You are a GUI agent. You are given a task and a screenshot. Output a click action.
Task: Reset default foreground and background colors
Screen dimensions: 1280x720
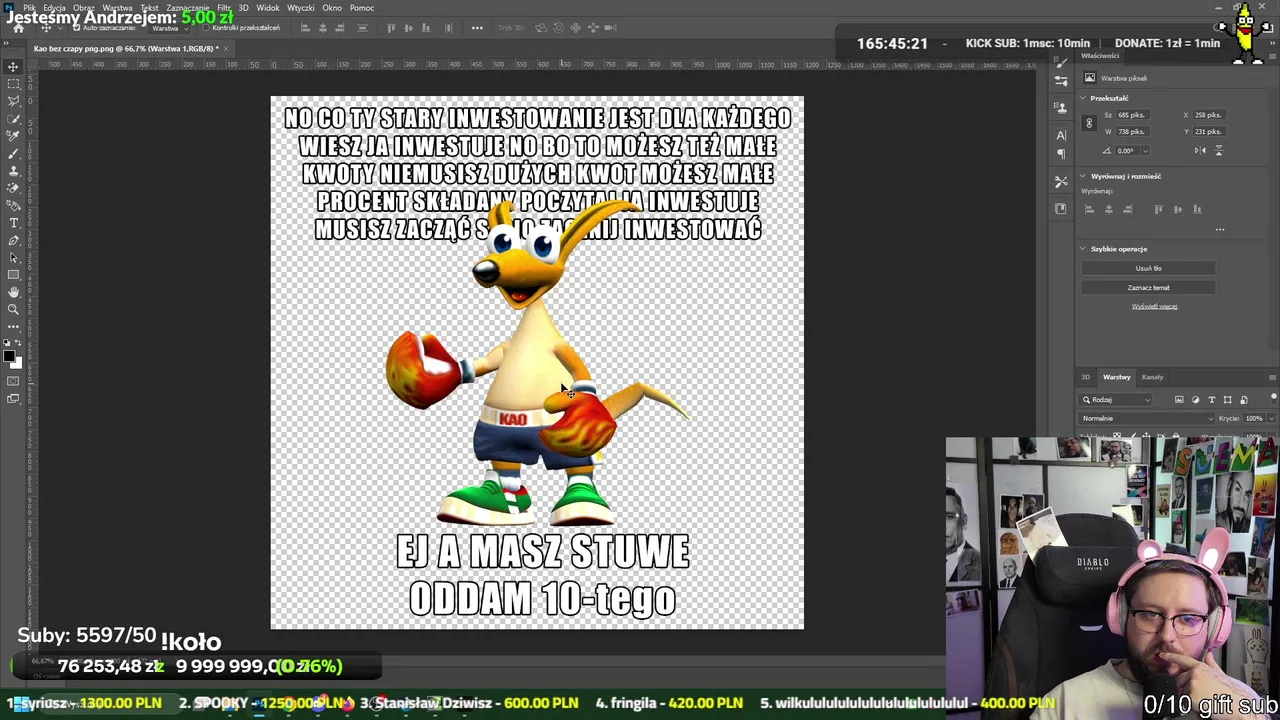tap(8, 343)
